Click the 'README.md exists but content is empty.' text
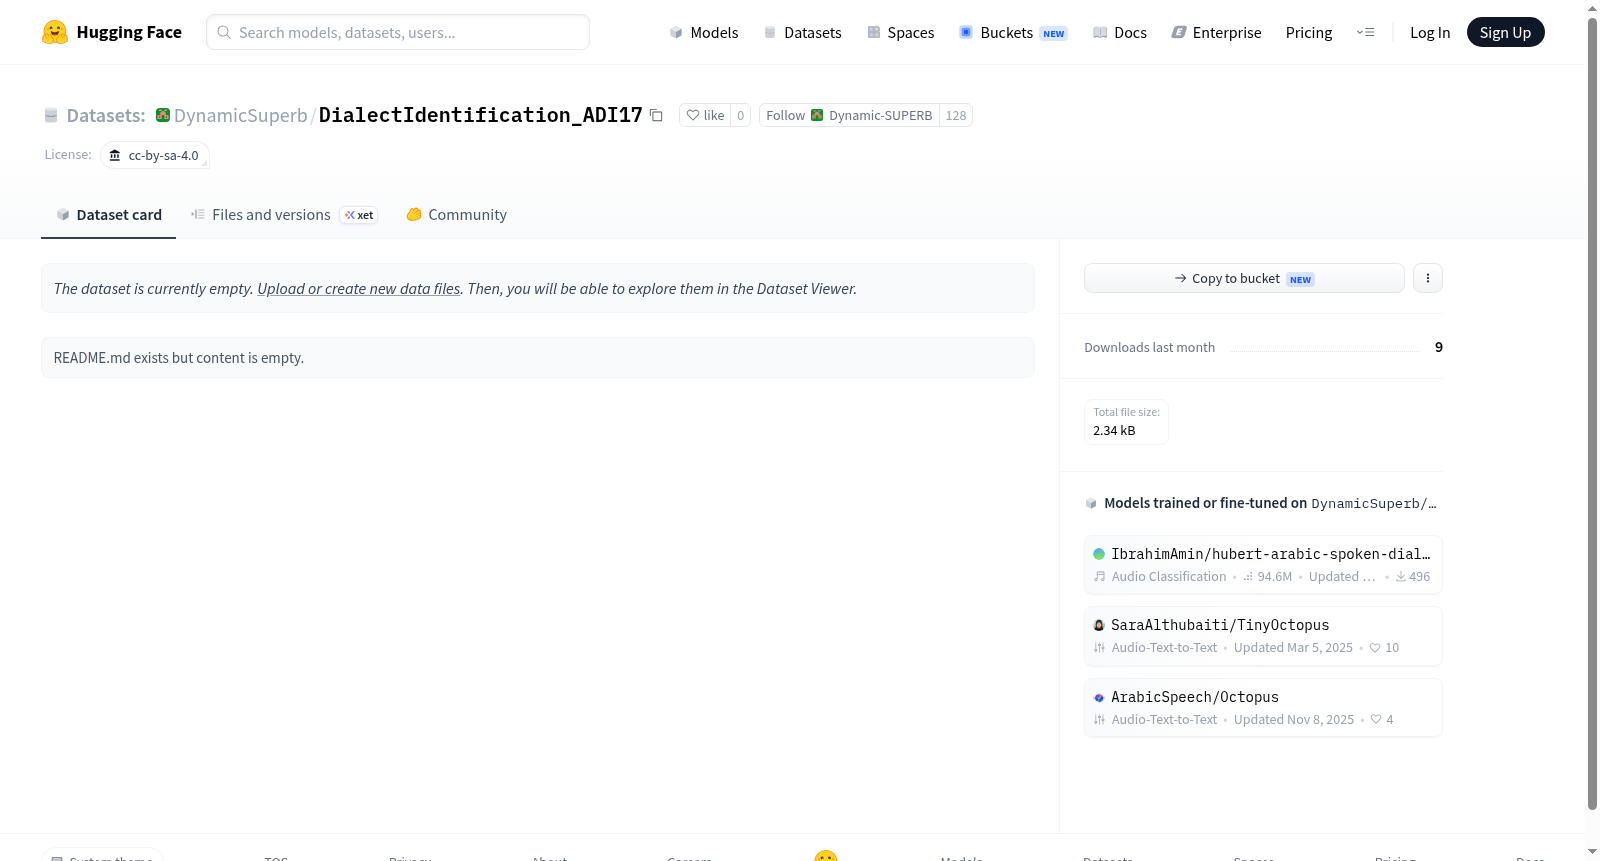The height and width of the screenshot is (861, 1600). click(179, 357)
